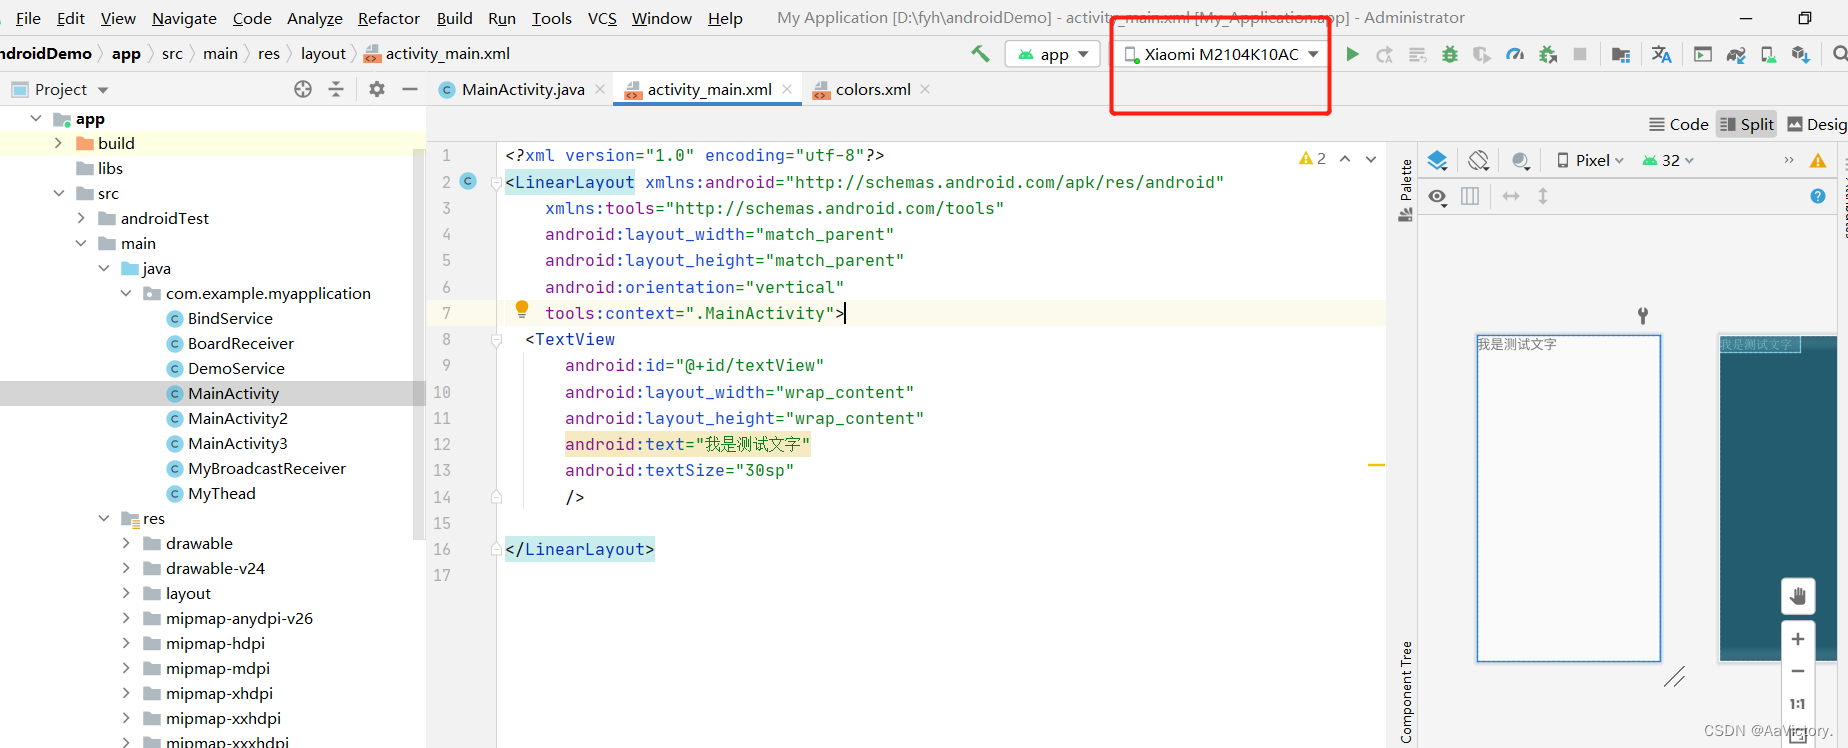Switch to colors.xml tab
This screenshot has width=1848, height=748.
point(872,89)
